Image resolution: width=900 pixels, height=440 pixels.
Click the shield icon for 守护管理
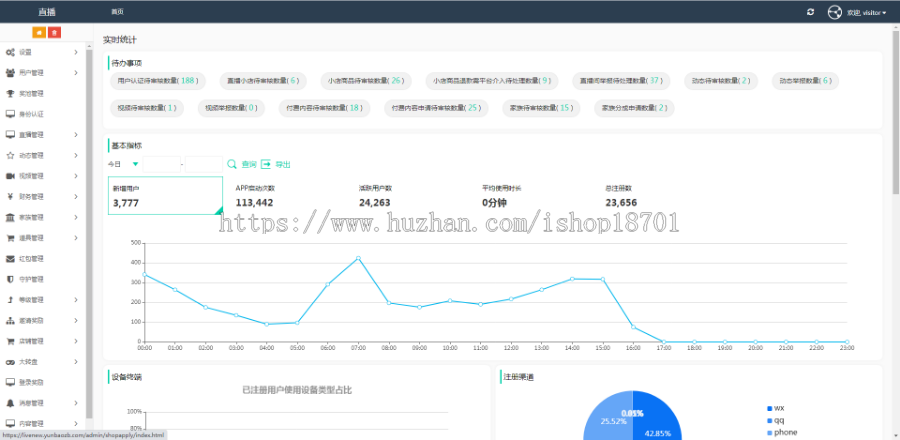point(10,279)
